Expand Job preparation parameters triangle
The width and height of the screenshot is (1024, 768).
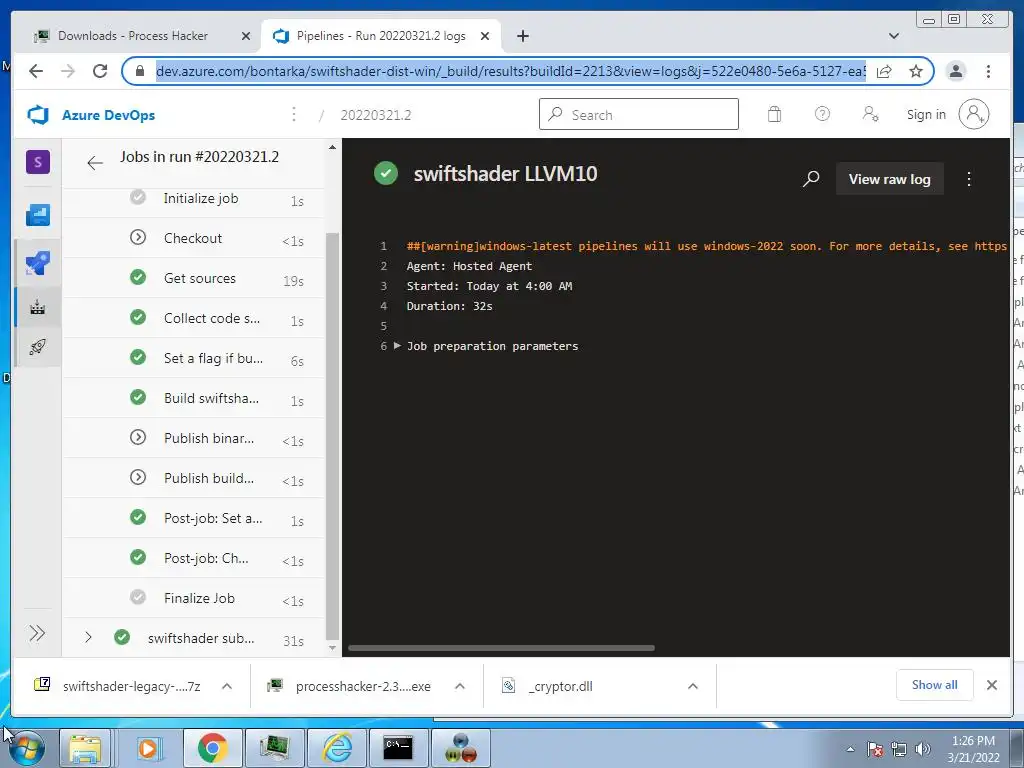coord(397,345)
